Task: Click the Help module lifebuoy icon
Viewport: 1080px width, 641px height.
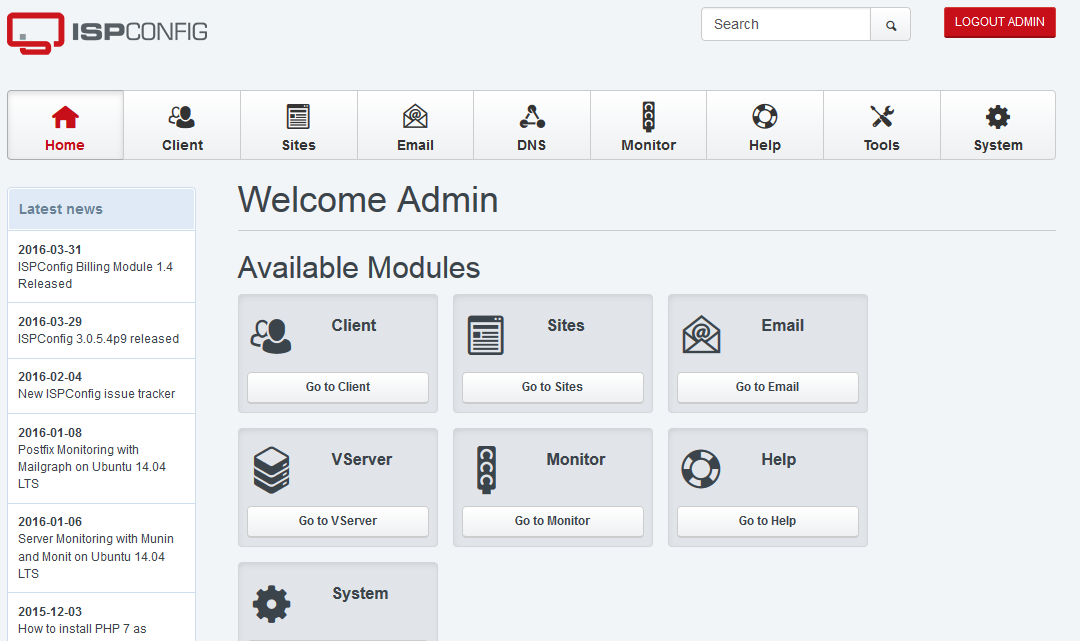Action: (x=700, y=469)
